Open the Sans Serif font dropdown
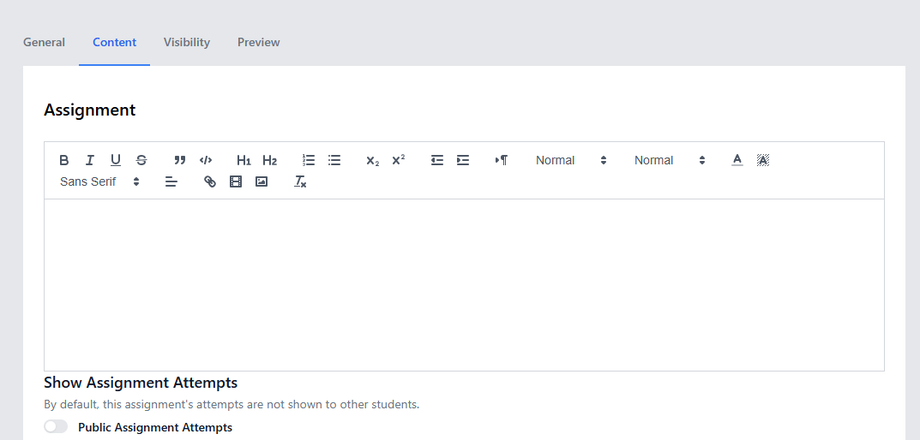Viewport: 920px width, 440px height. 99,182
